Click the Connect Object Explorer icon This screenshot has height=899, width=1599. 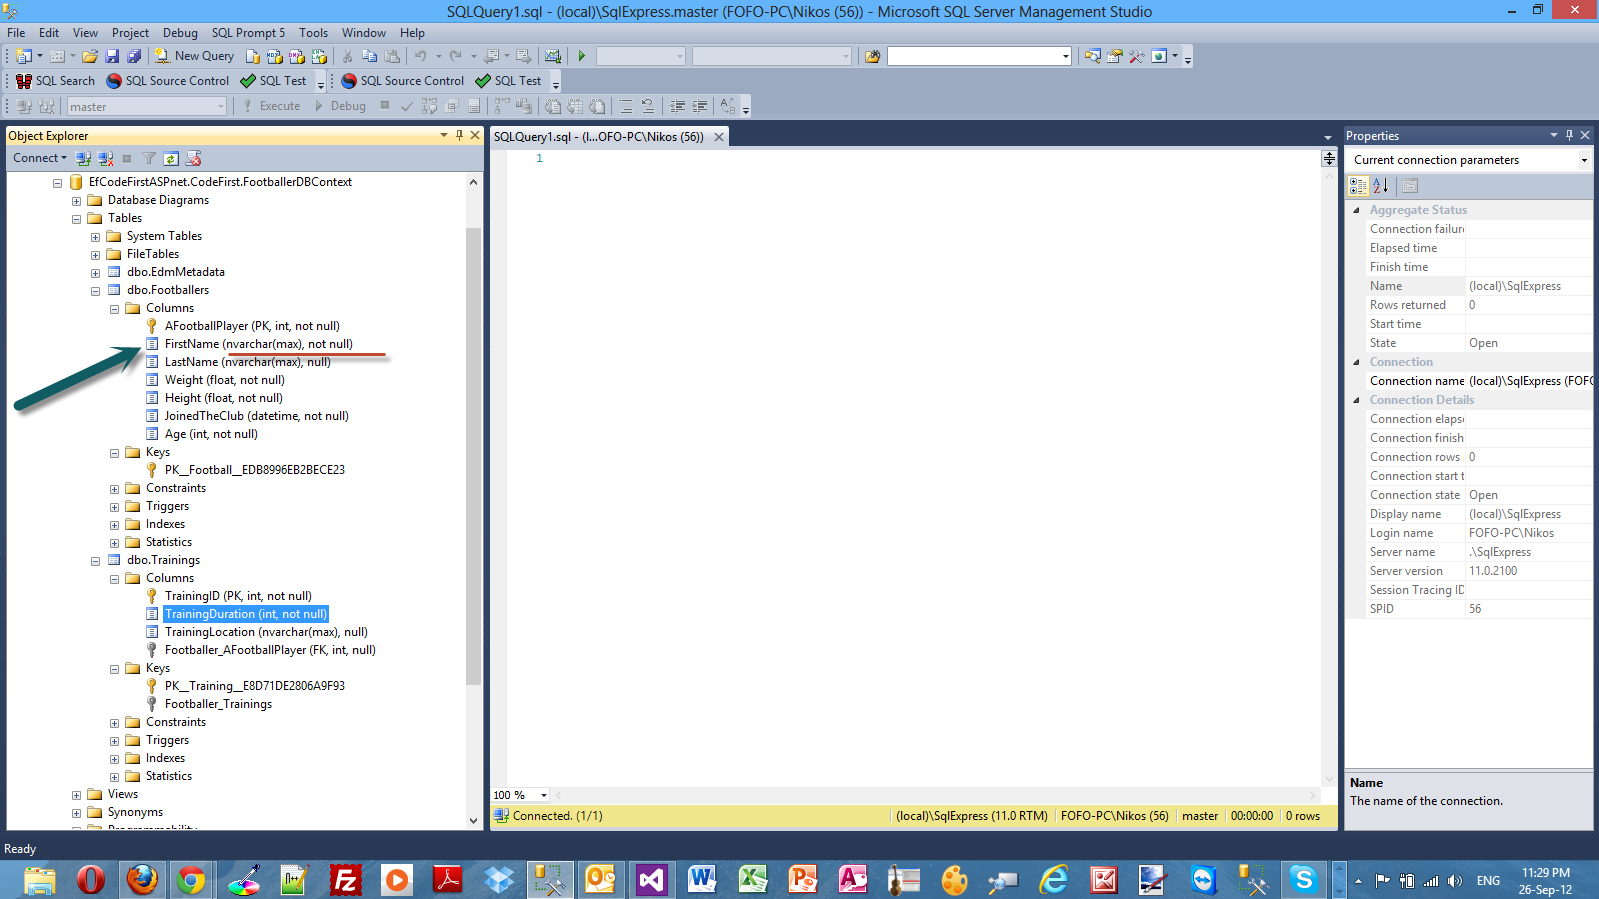click(84, 158)
